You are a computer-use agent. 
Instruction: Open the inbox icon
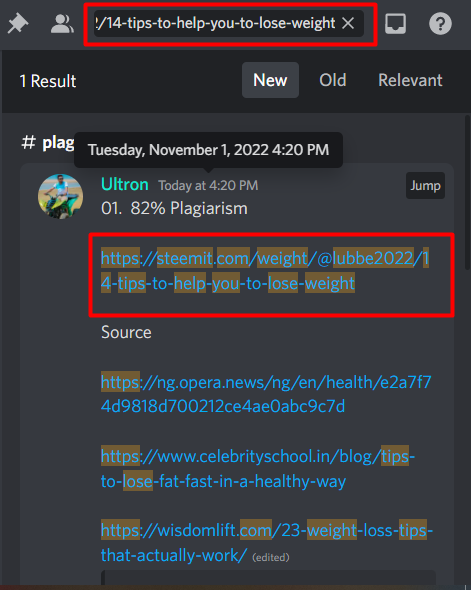(x=395, y=23)
